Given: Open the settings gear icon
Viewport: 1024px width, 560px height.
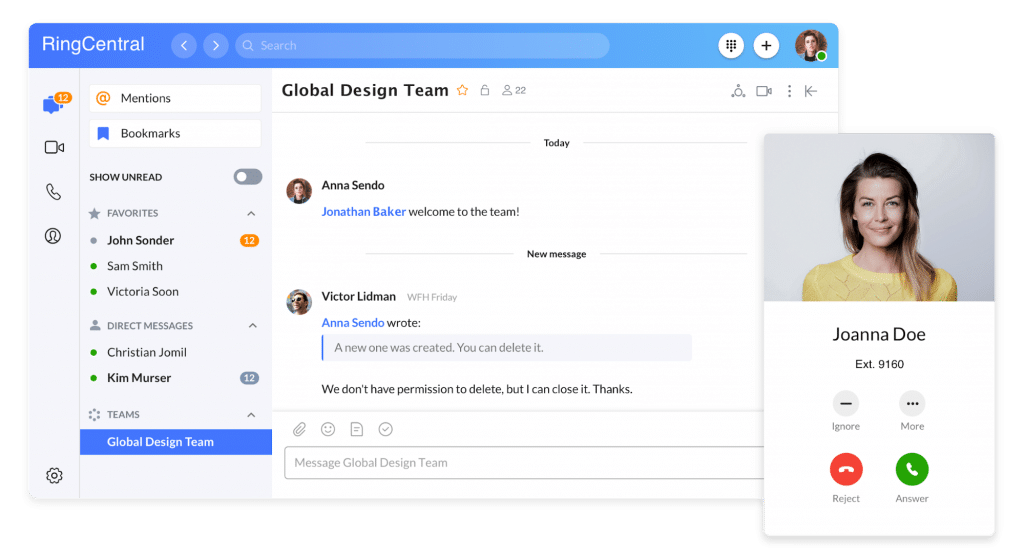Looking at the screenshot, I should tap(54, 476).
